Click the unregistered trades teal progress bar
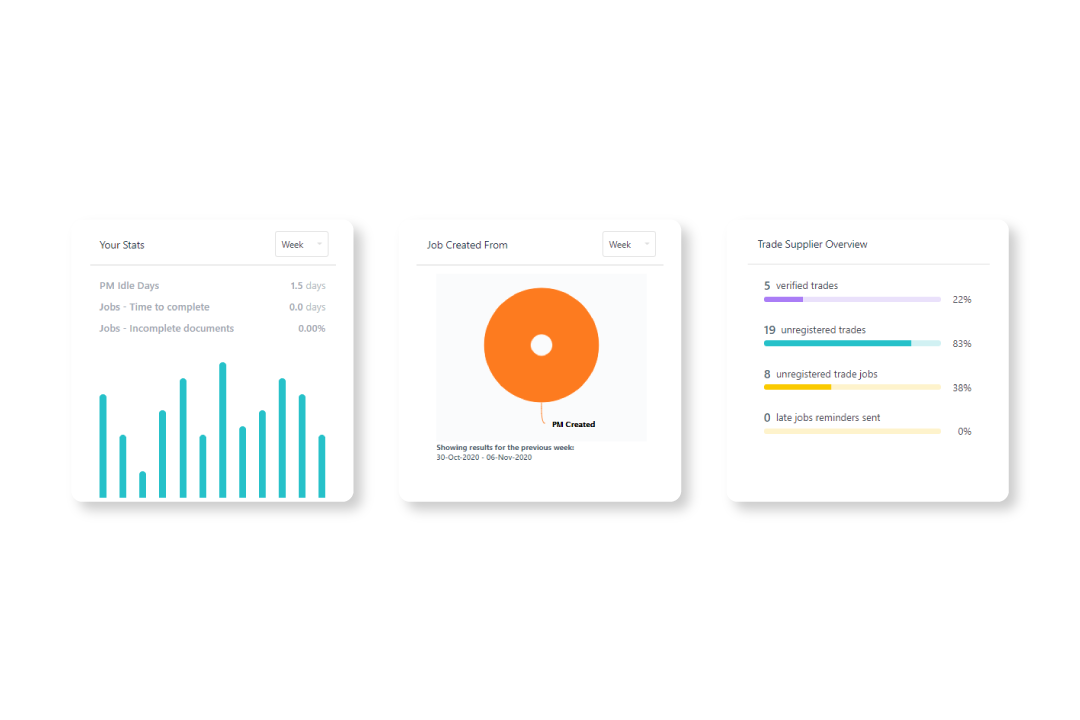 [x=852, y=343]
